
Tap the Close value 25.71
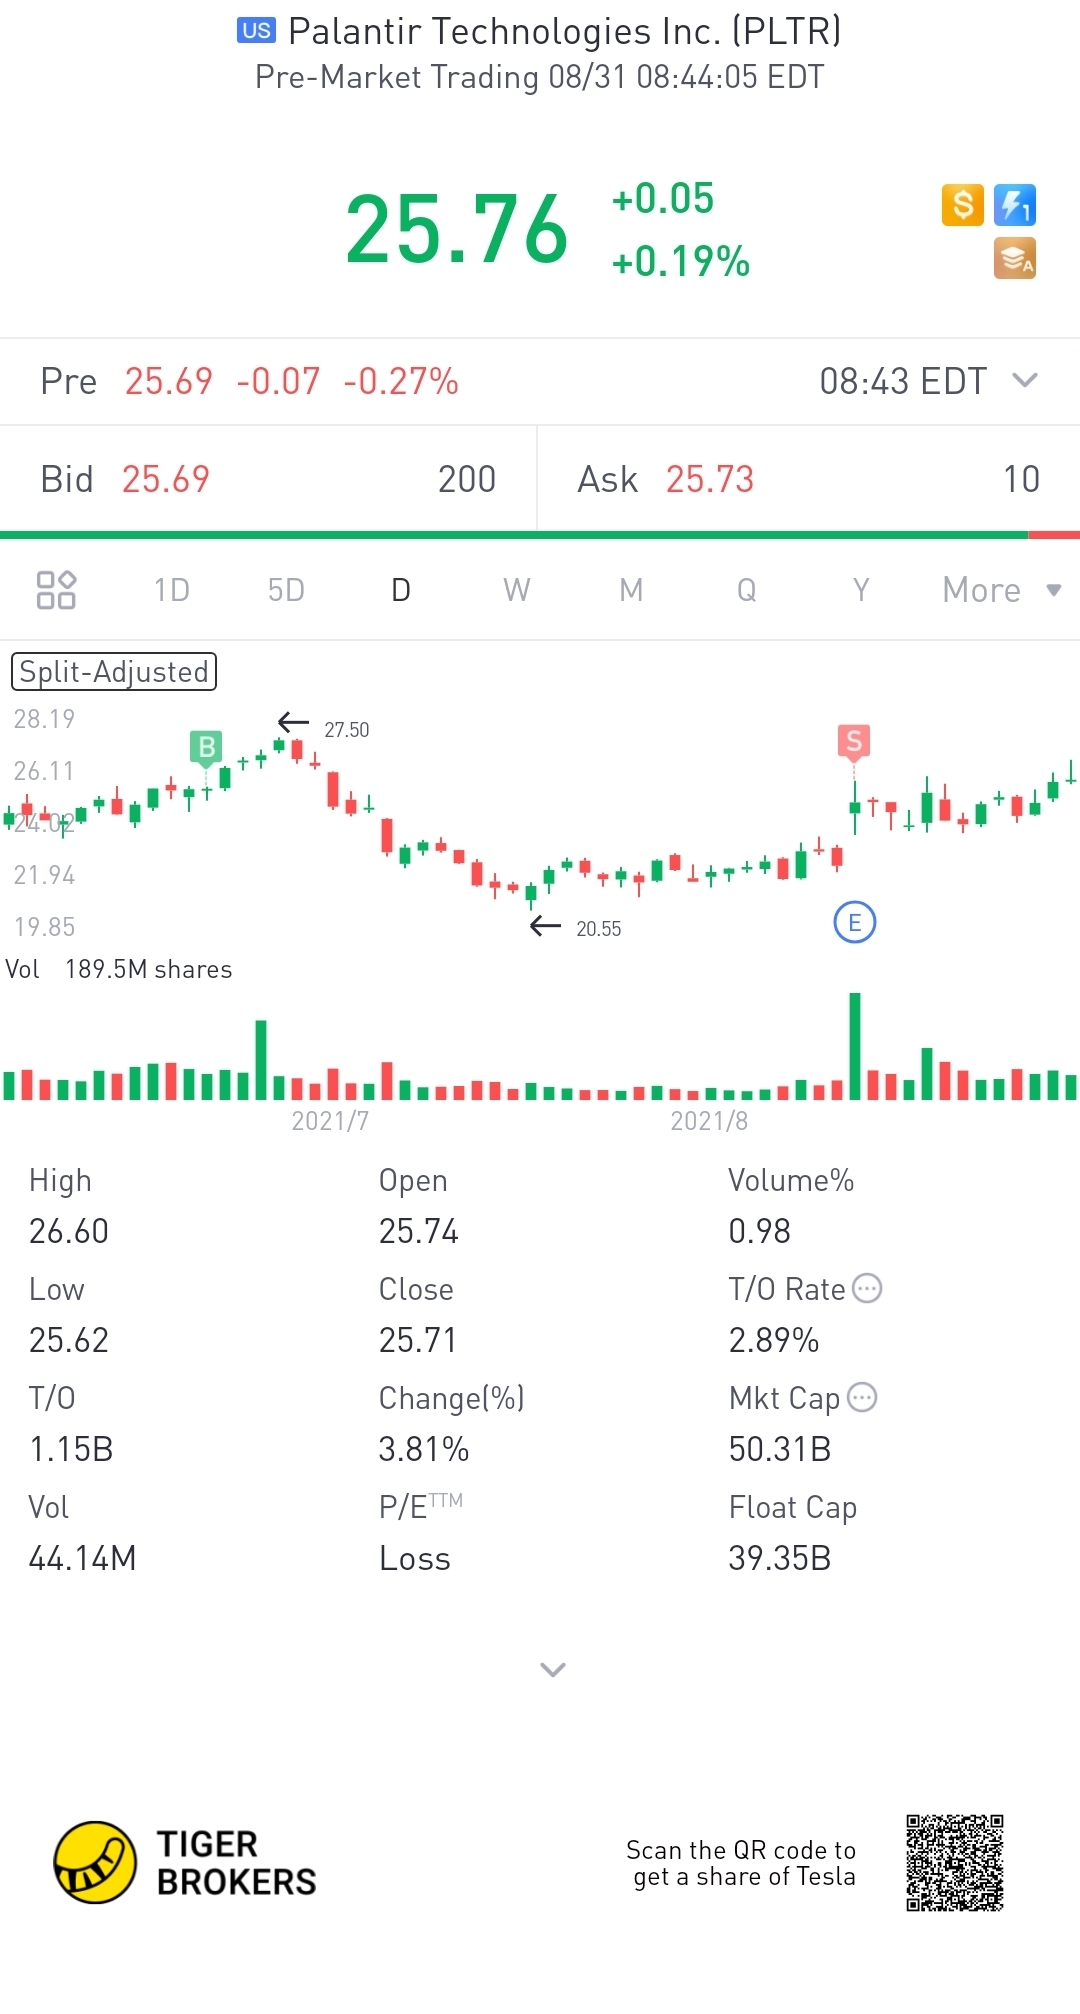(418, 1340)
